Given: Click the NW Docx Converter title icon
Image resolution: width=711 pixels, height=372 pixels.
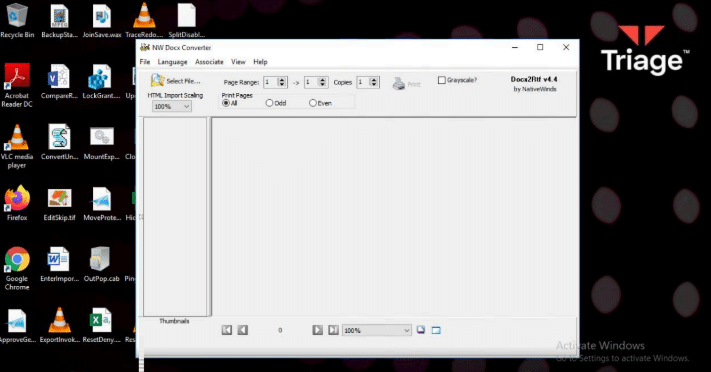Looking at the screenshot, I should pos(145,47).
